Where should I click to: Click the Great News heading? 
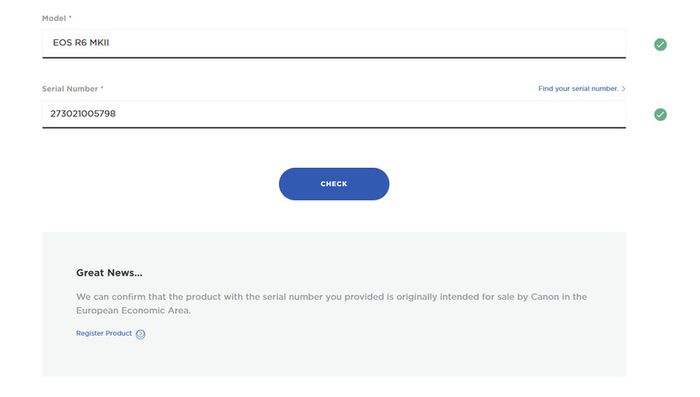109,273
